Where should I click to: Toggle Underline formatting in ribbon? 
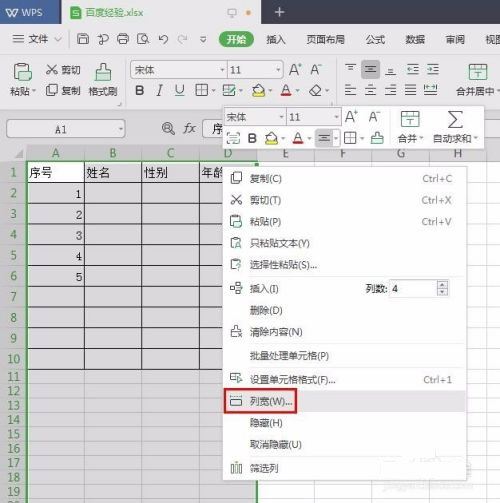[x=180, y=90]
